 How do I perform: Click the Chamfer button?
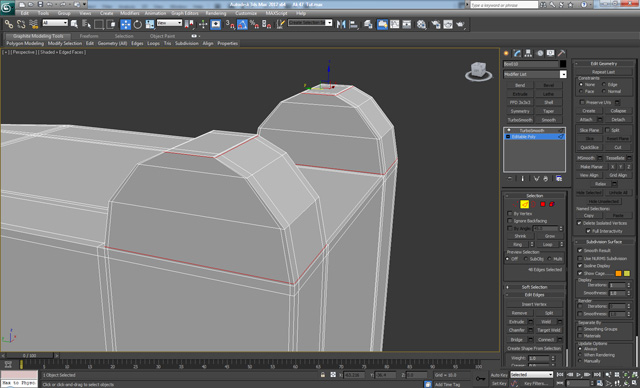(x=517, y=330)
